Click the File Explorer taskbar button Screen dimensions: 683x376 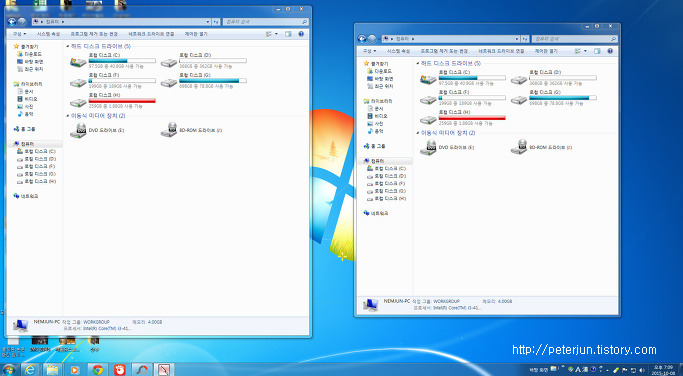pyautogui.click(x=52, y=369)
